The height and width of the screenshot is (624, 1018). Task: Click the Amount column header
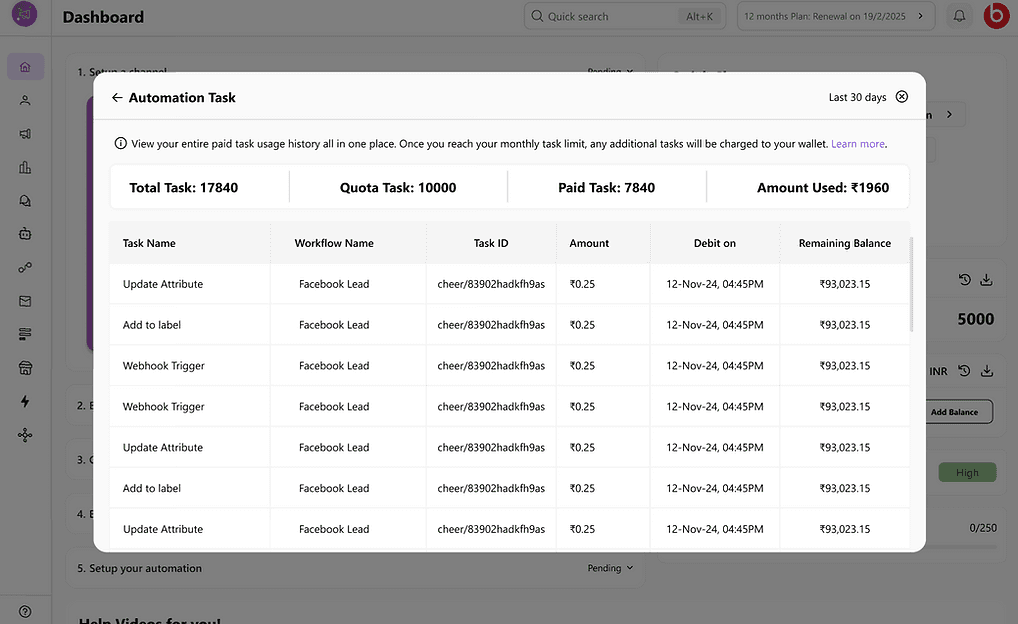point(590,243)
